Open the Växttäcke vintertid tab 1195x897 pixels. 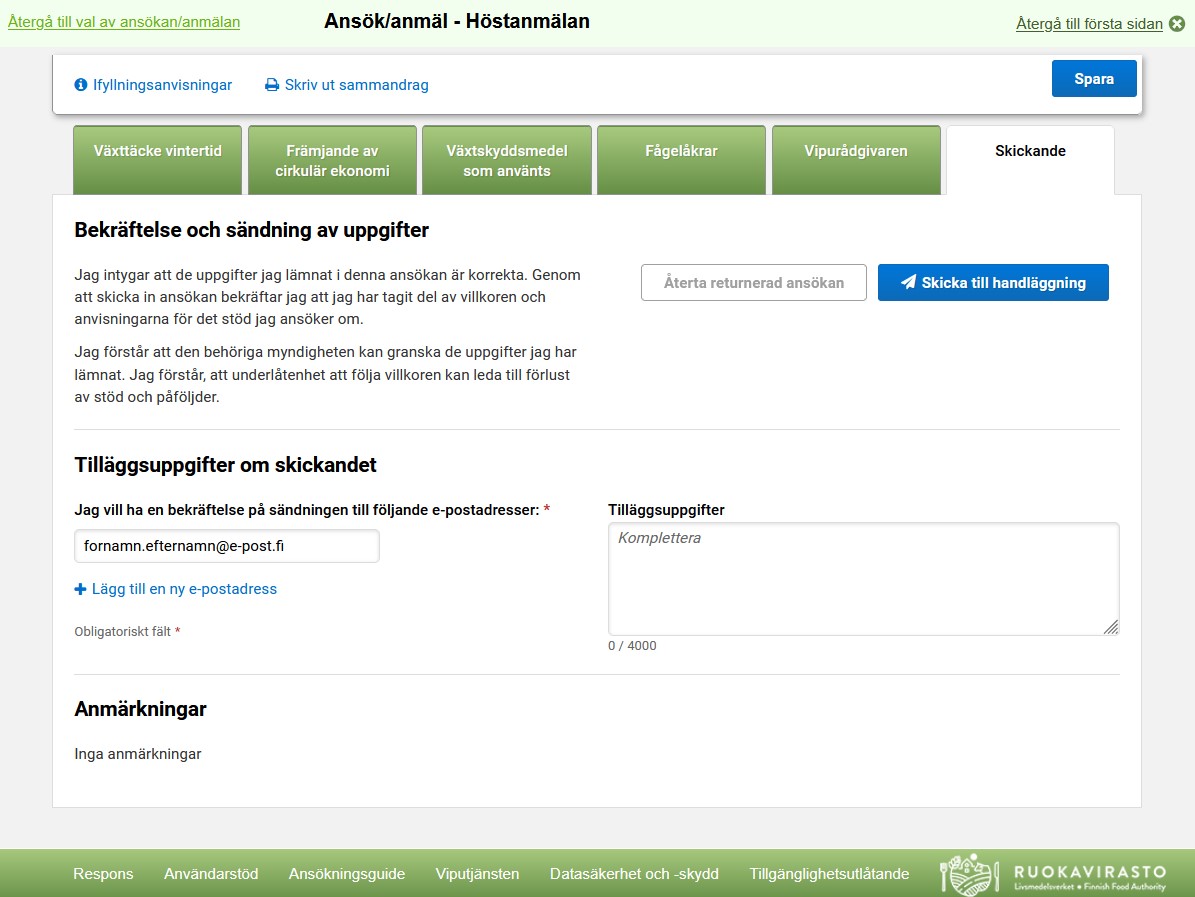(x=158, y=160)
